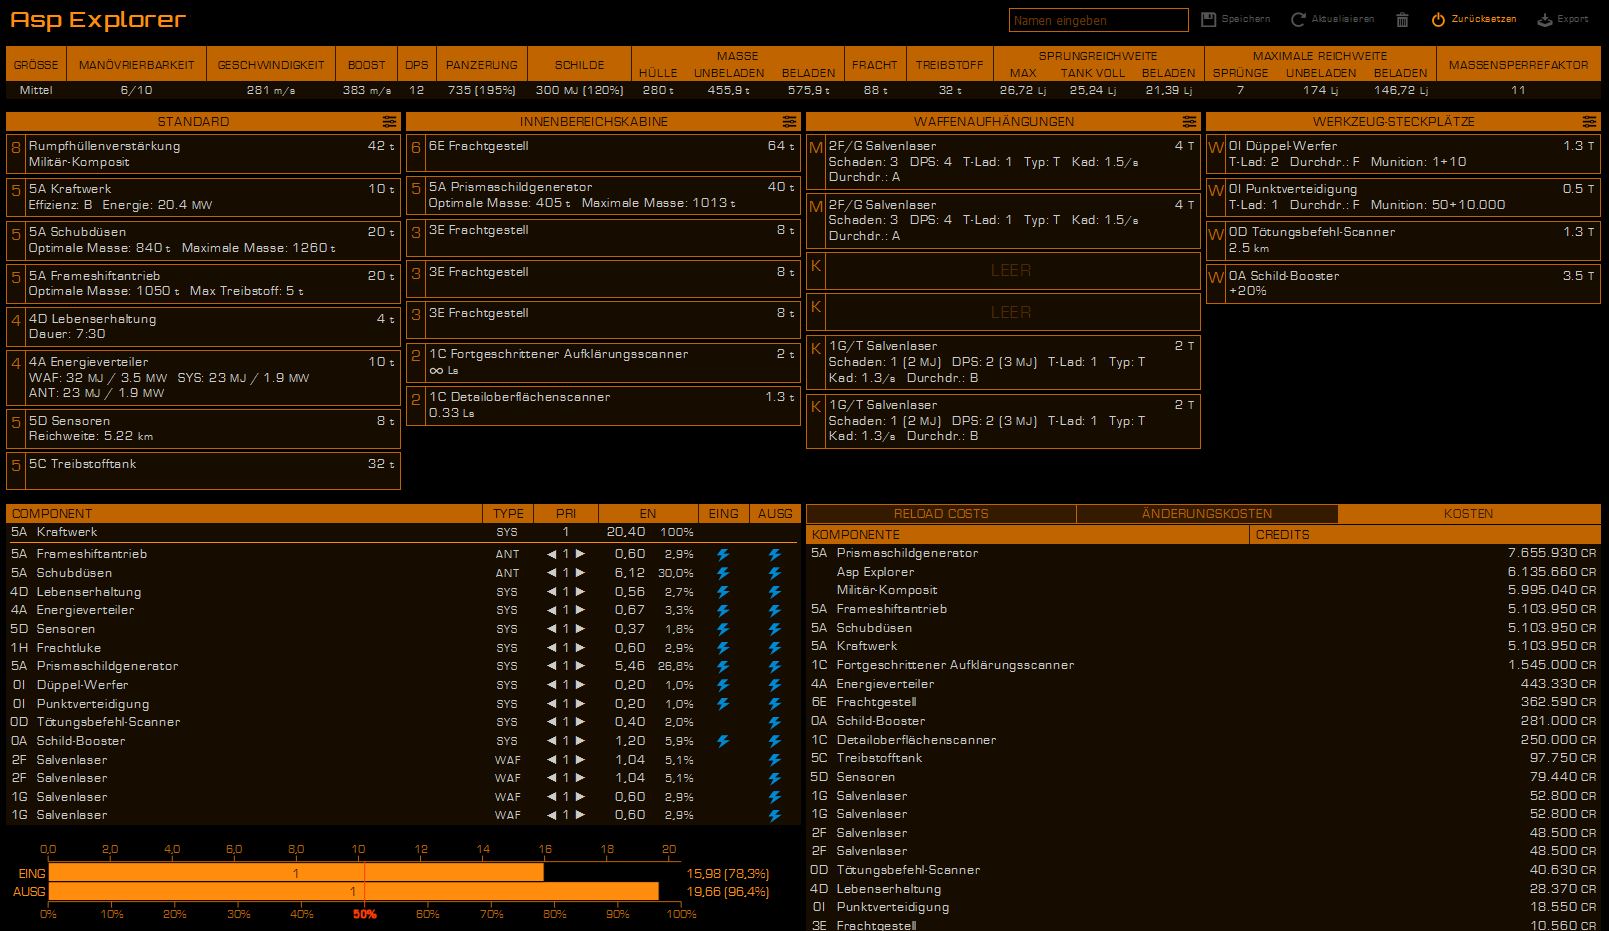Open the 4A Energieverteiler standard slot
Image resolution: width=1609 pixels, height=931 pixels.
click(203, 377)
